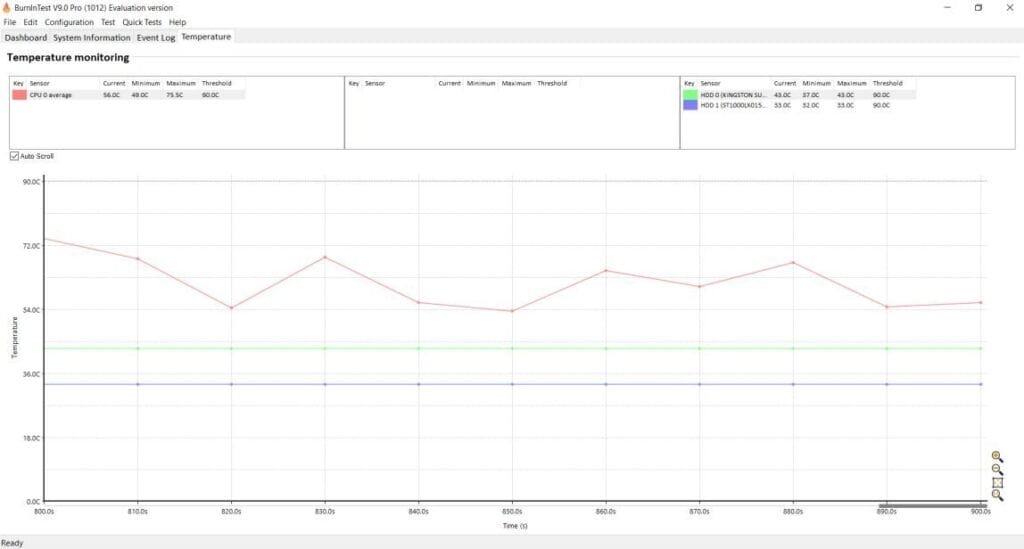Open the Edit menu
The height and width of the screenshot is (549, 1024).
(31, 22)
